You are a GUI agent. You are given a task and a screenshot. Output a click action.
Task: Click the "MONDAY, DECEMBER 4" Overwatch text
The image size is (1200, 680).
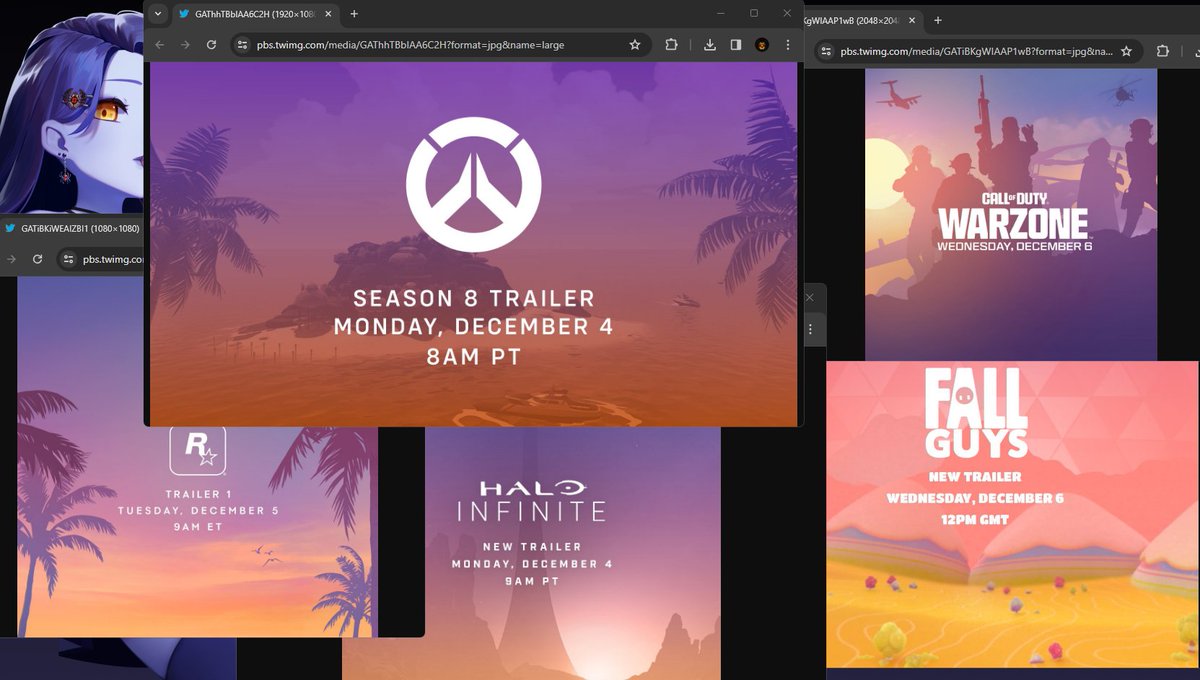point(473,327)
